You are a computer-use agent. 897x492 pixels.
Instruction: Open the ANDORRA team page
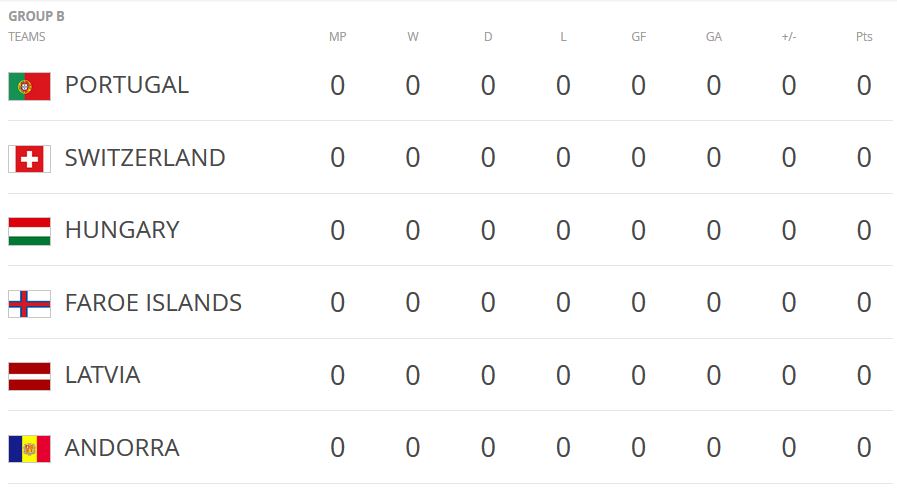121,448
